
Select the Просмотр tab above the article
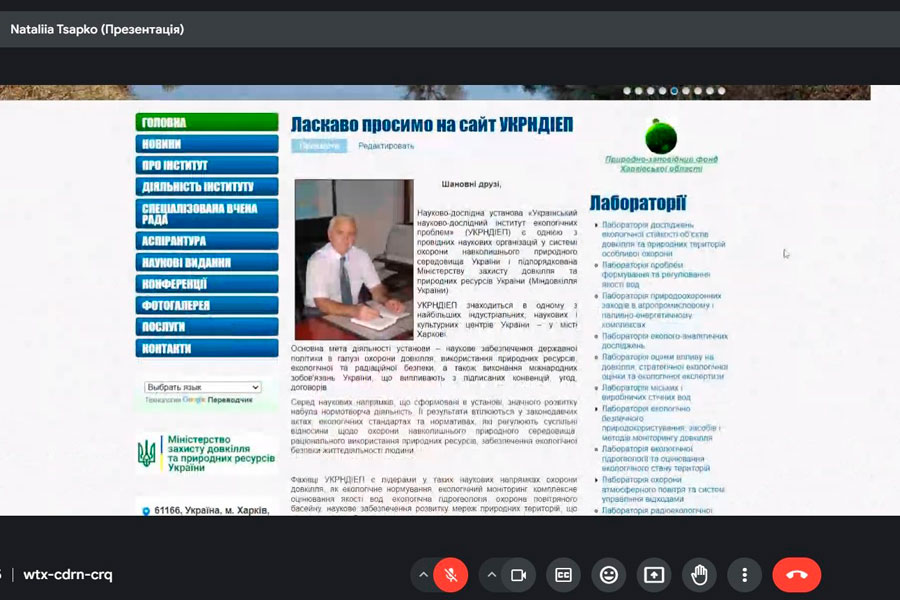coord(319,146)
